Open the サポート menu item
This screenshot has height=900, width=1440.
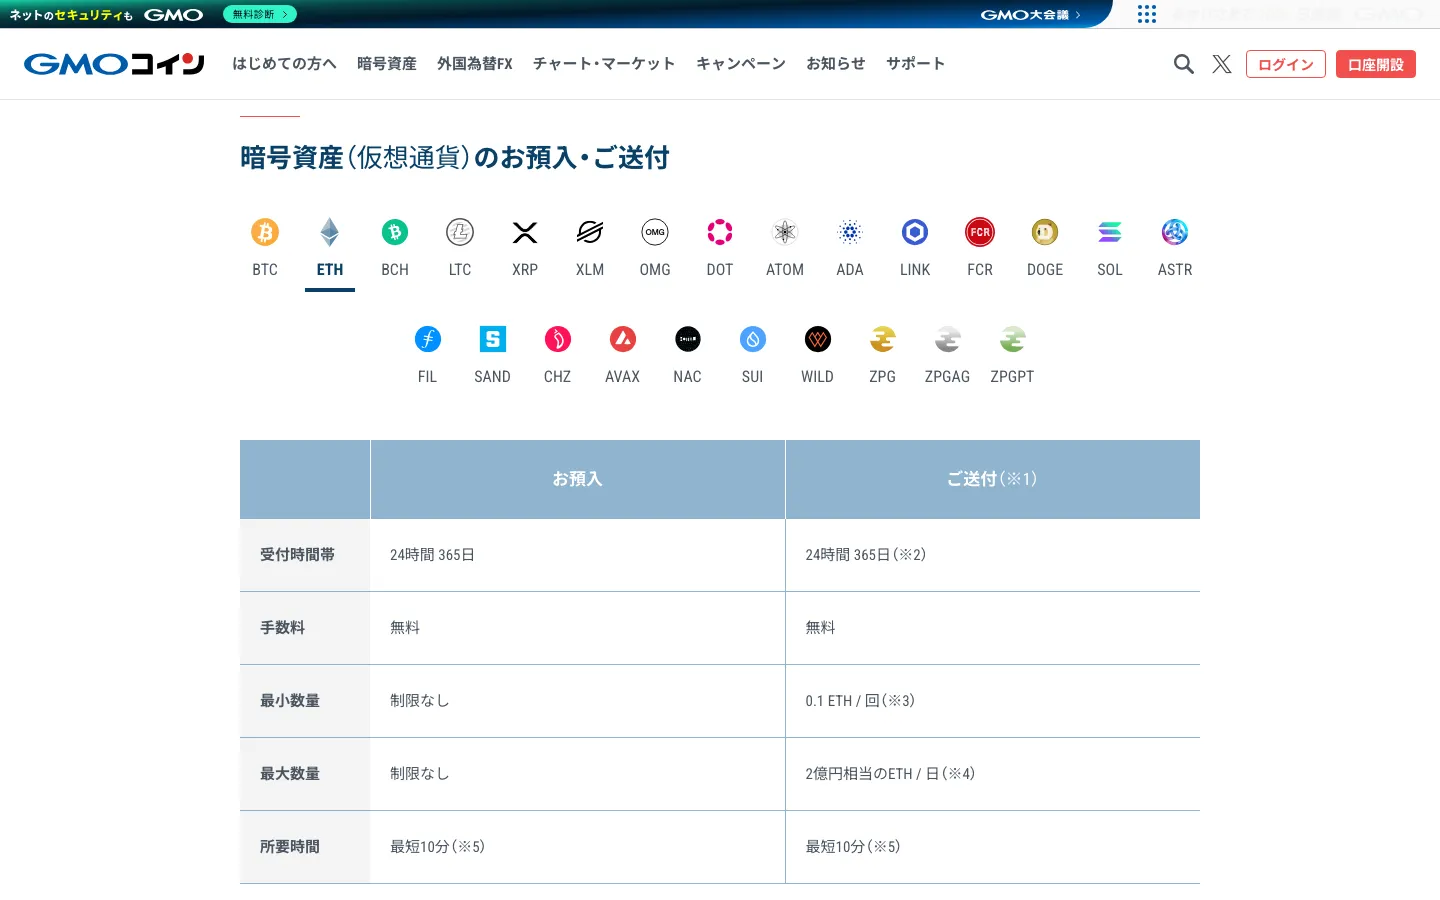(916, 64)
